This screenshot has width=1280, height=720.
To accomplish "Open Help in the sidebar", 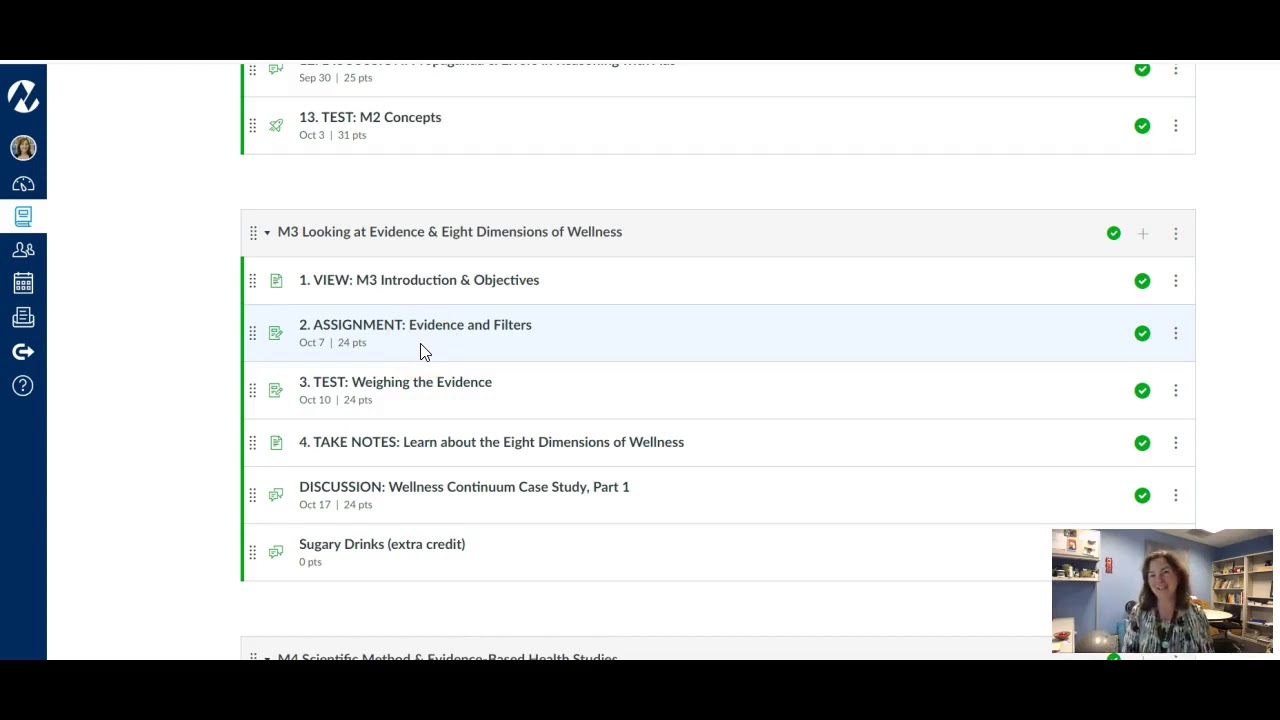I will click(23, 386).
